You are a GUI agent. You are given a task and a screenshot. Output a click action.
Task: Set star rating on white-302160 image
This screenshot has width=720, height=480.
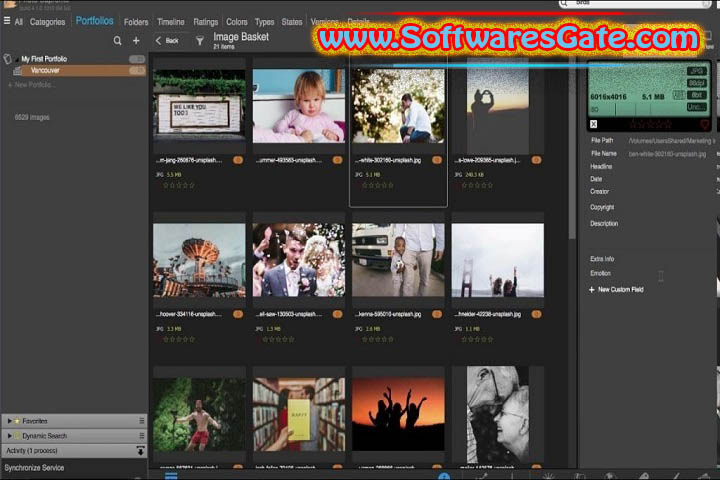pyautogui.click(x=378, y=186)
